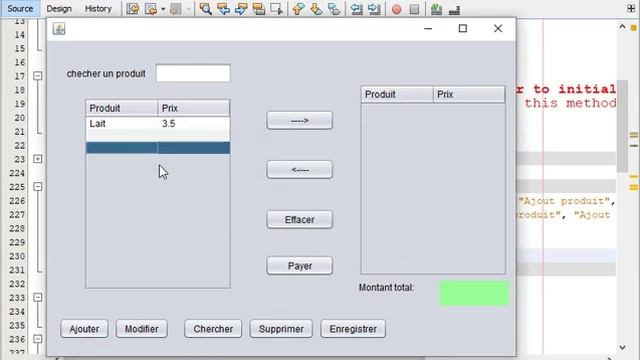
Task: Click the left arrow <---- transfer button
Action: [x=300, y=170]
